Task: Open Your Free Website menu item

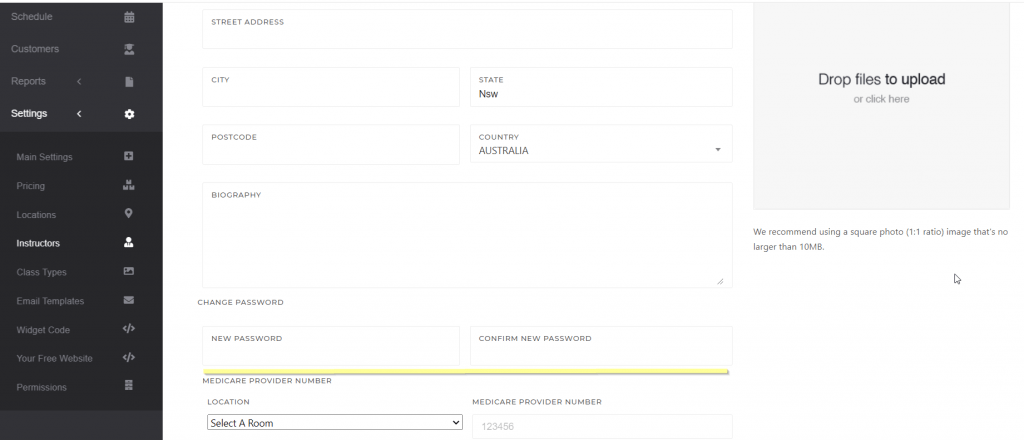Action: point(54,358)
